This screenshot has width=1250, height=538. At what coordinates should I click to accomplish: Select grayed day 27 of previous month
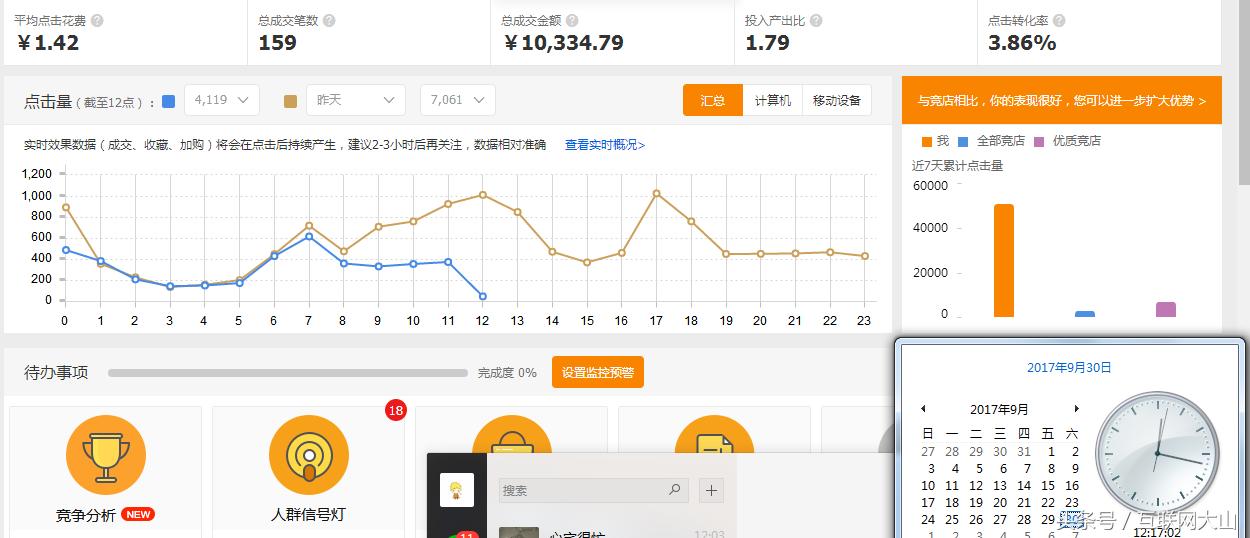click(x=928, y=451)
